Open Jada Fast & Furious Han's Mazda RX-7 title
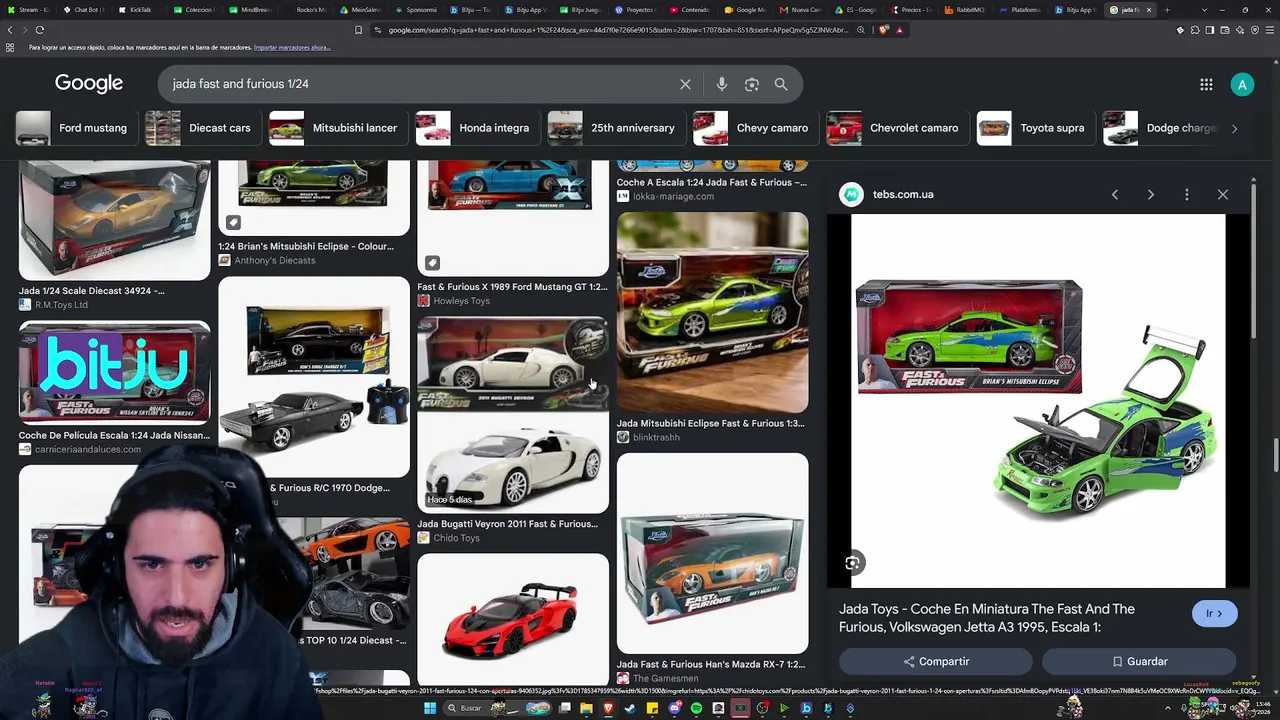Image resolution: width=1280 pixels, height=720 pixels. [711, 664]
